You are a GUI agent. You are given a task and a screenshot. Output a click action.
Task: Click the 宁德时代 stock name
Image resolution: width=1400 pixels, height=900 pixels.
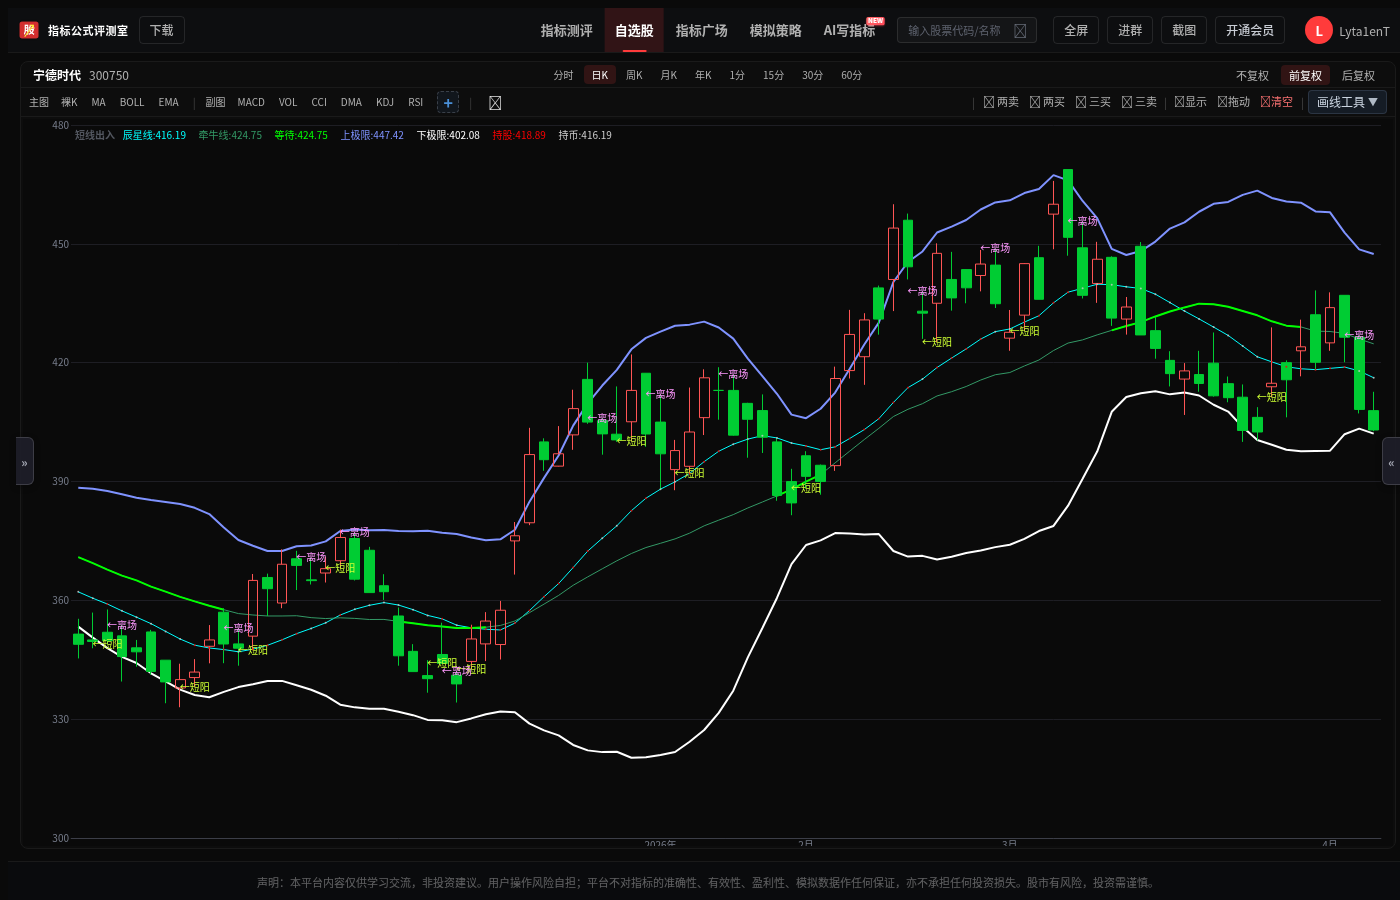click(x=57, y=76)
